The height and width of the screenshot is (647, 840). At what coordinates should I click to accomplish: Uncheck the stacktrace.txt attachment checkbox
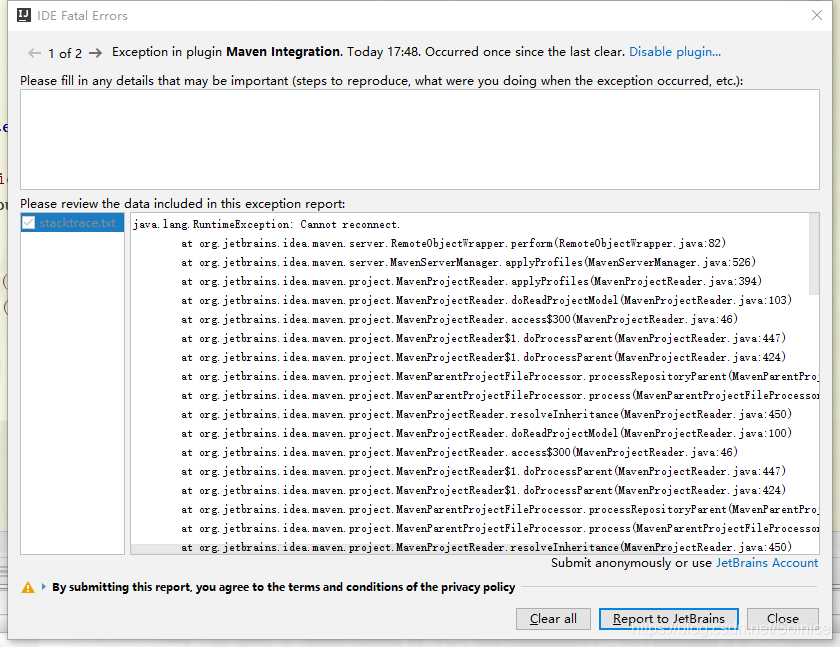click(x=29, y=223)
